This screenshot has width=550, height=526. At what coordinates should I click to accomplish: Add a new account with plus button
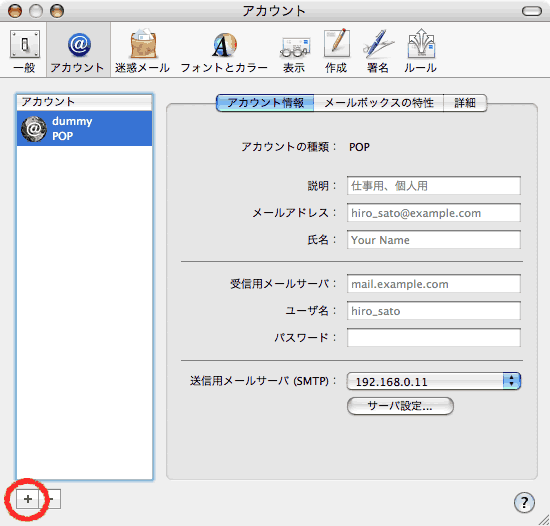[x=27, y=499]
